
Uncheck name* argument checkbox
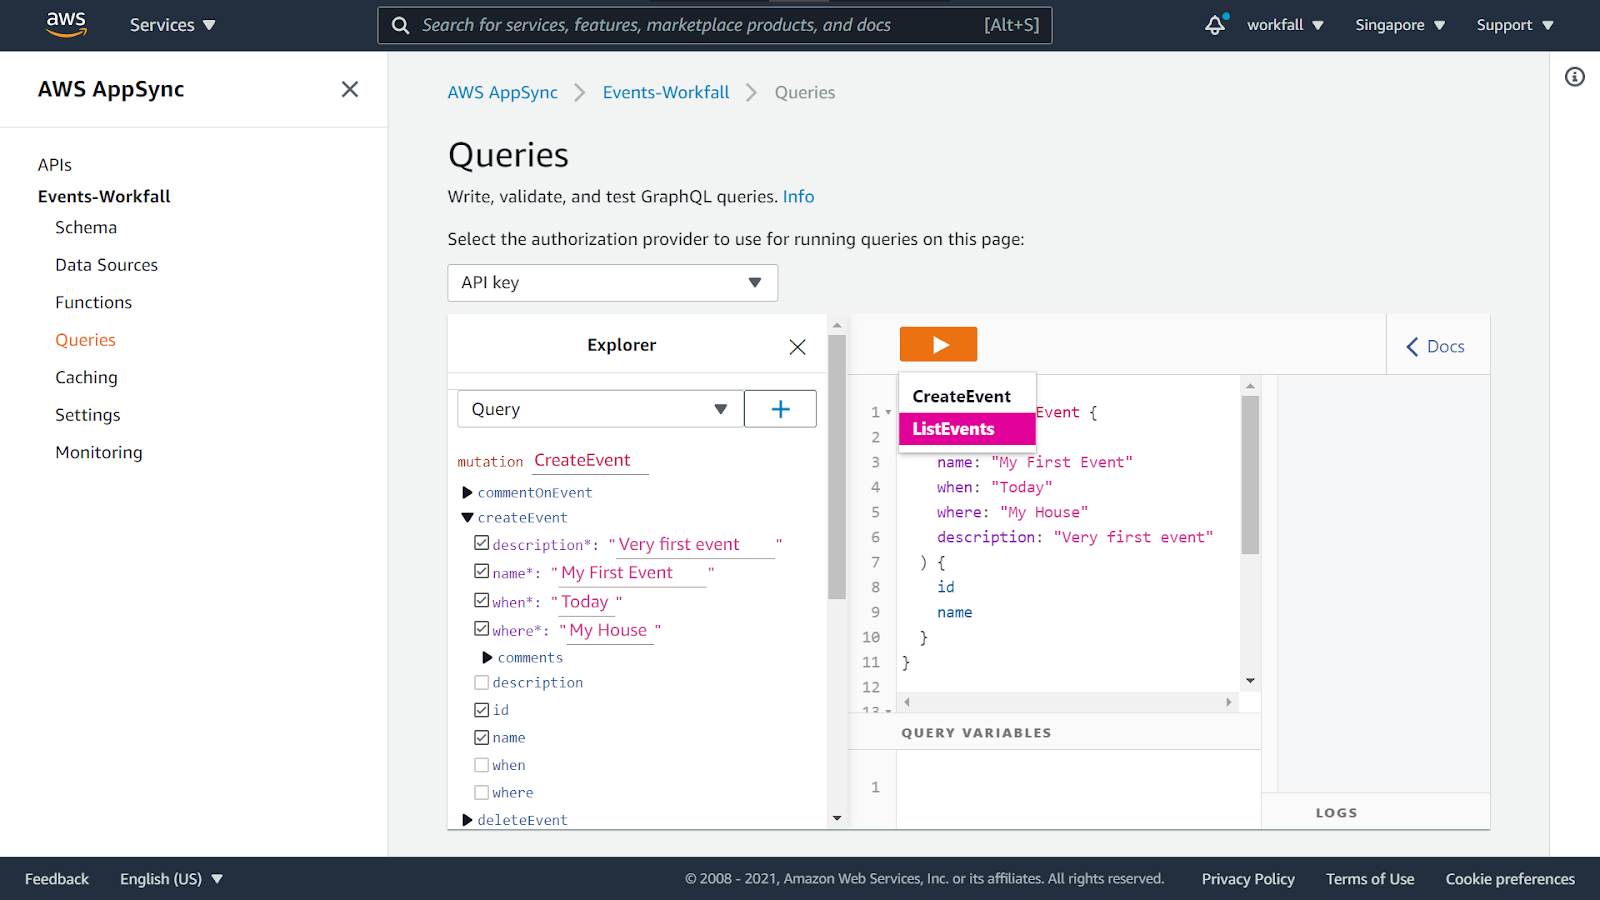point(482,571)
